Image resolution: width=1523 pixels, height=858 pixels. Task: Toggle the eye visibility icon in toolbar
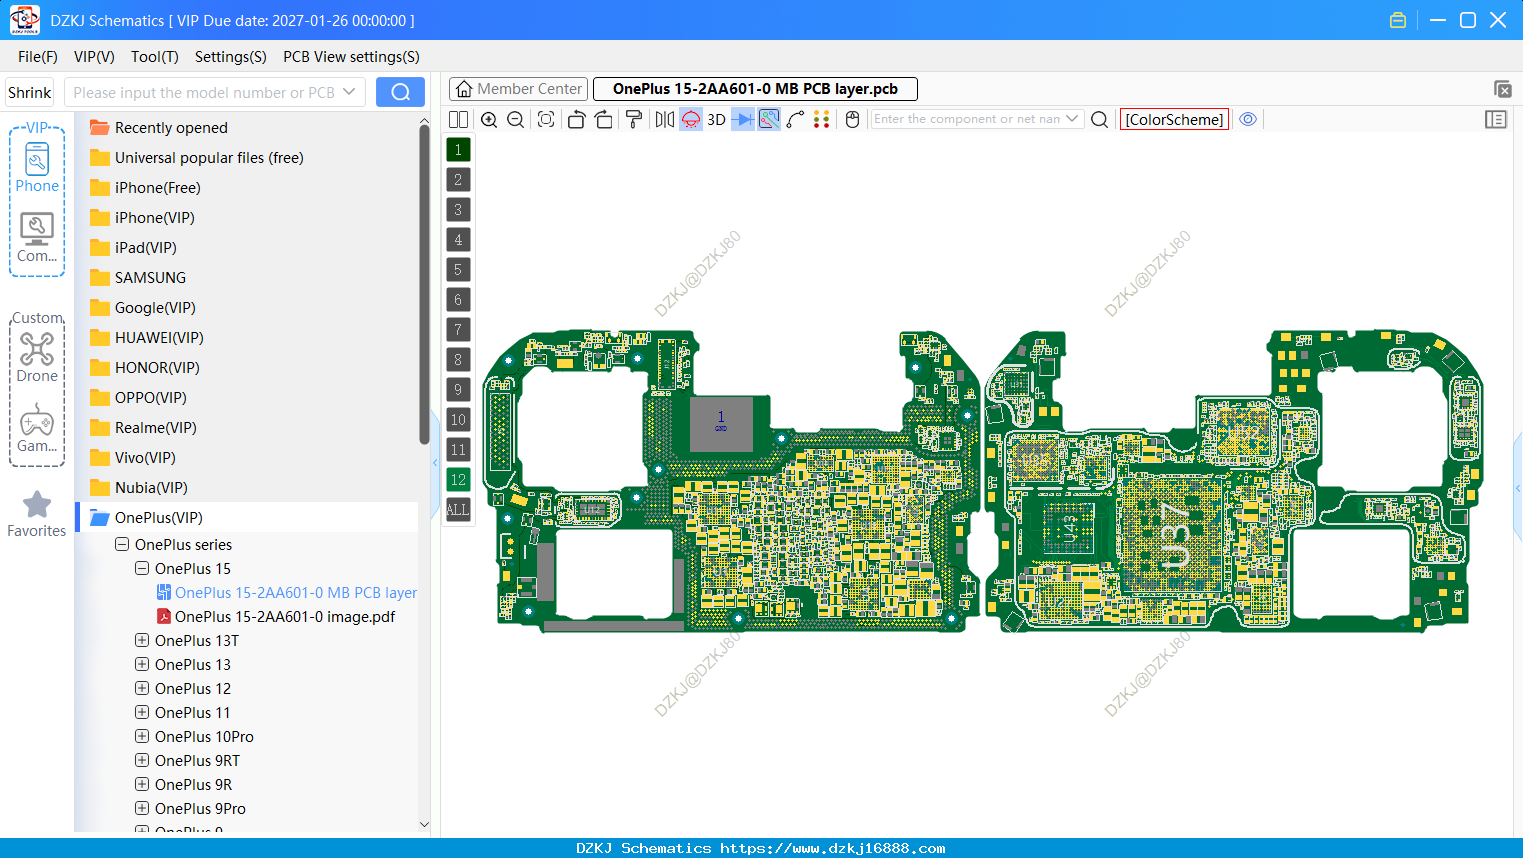[1248, 119]
